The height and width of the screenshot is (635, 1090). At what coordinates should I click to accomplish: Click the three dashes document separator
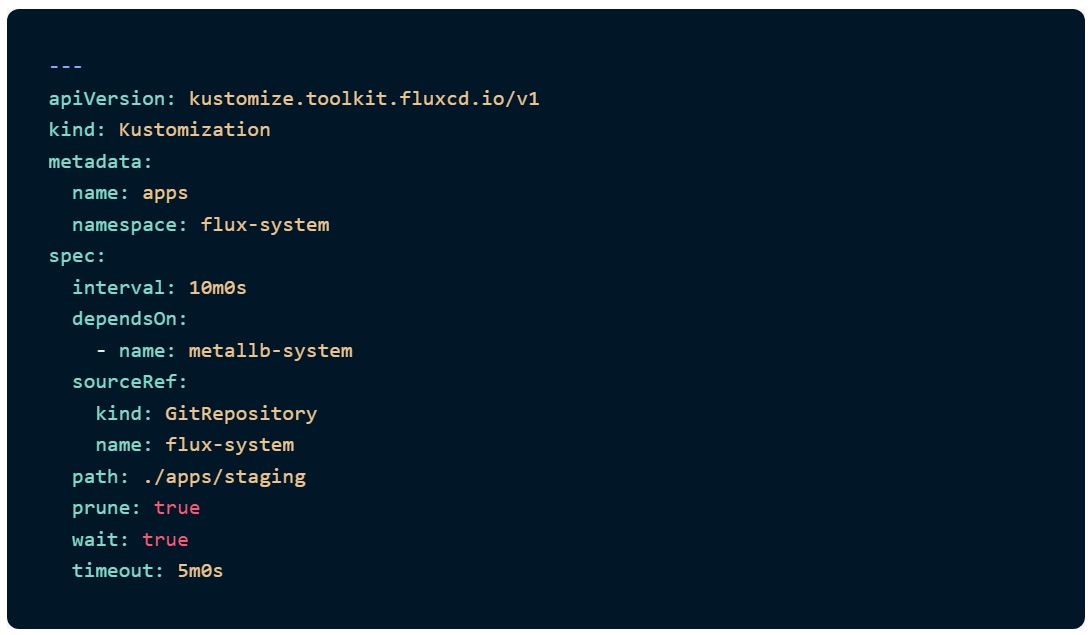coord(65,66)
